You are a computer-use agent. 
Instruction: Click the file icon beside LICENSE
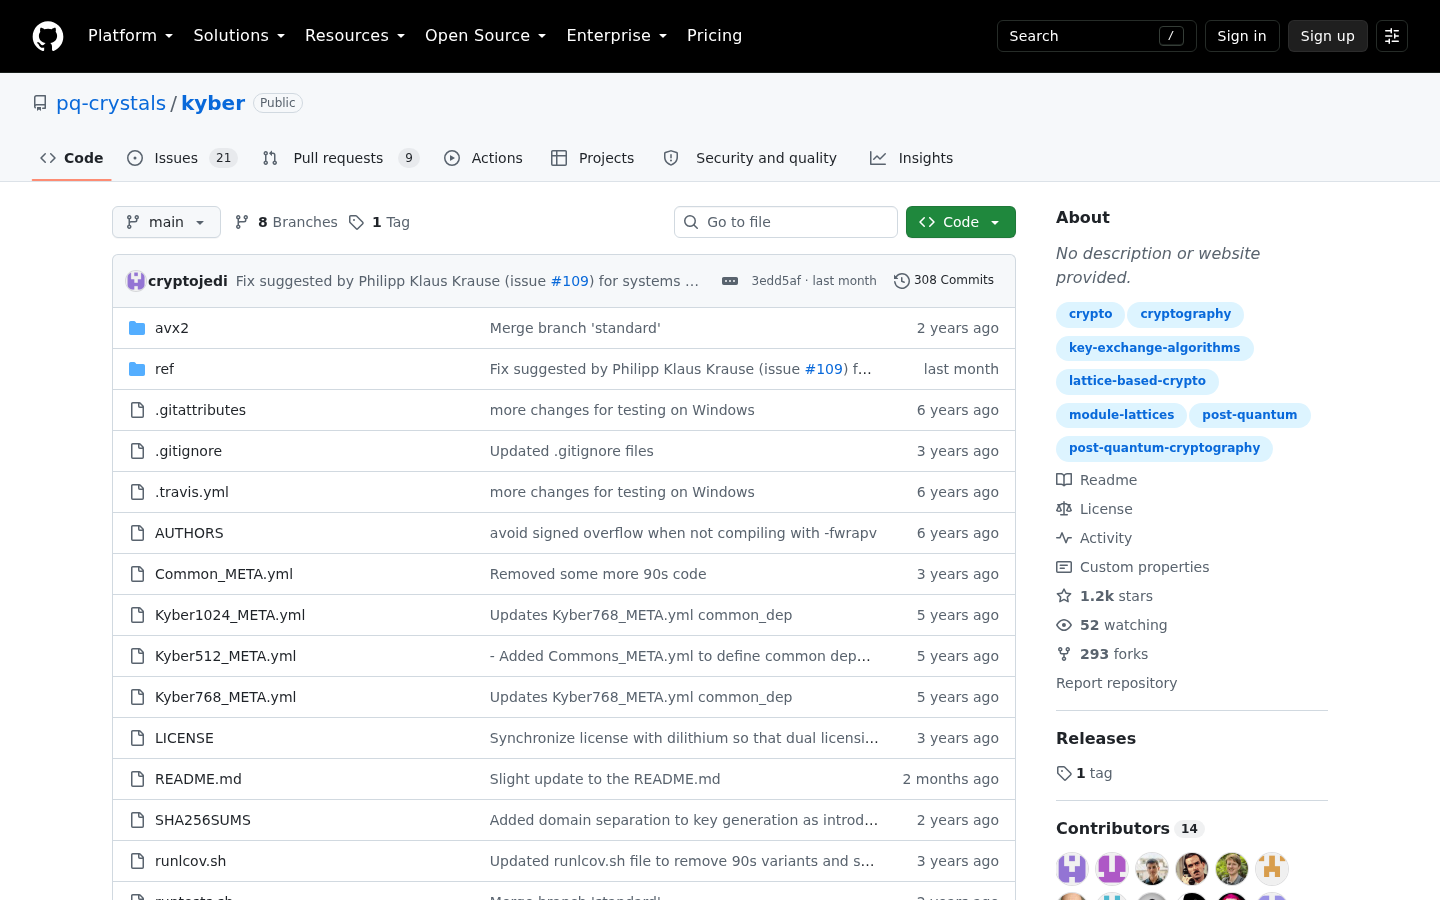(x=137, y=738)
